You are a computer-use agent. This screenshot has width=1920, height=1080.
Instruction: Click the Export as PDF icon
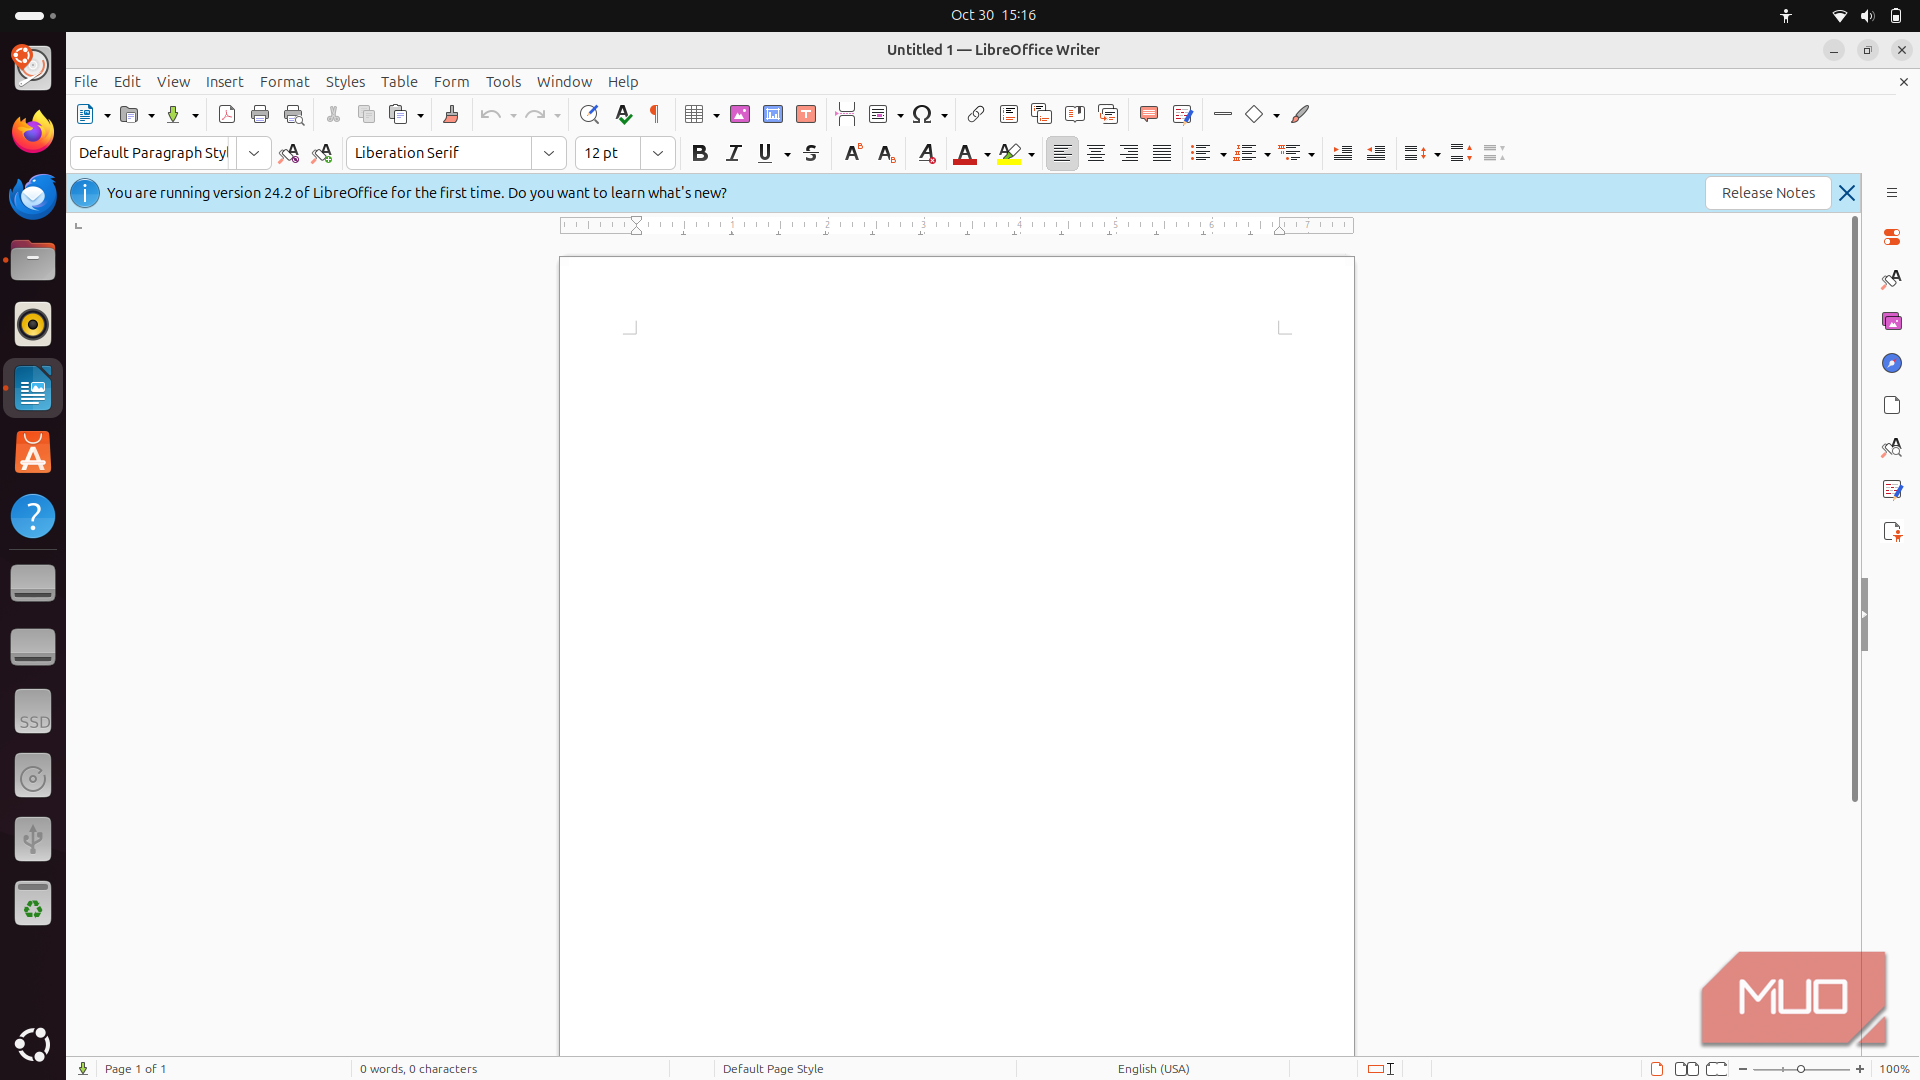coord(227,114)
